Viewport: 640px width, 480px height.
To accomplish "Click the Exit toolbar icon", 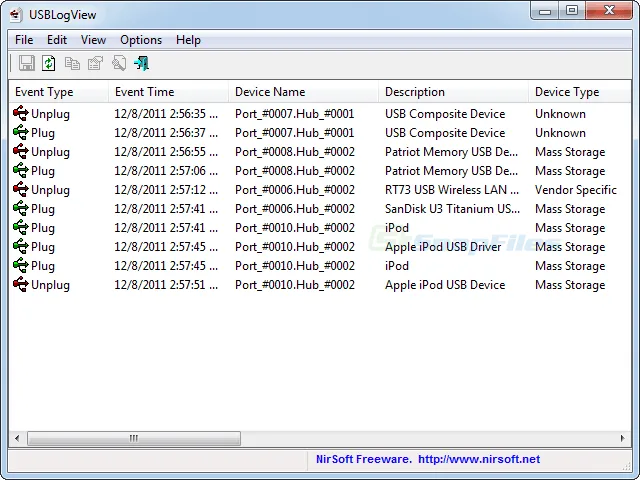I will coord(142,63).
